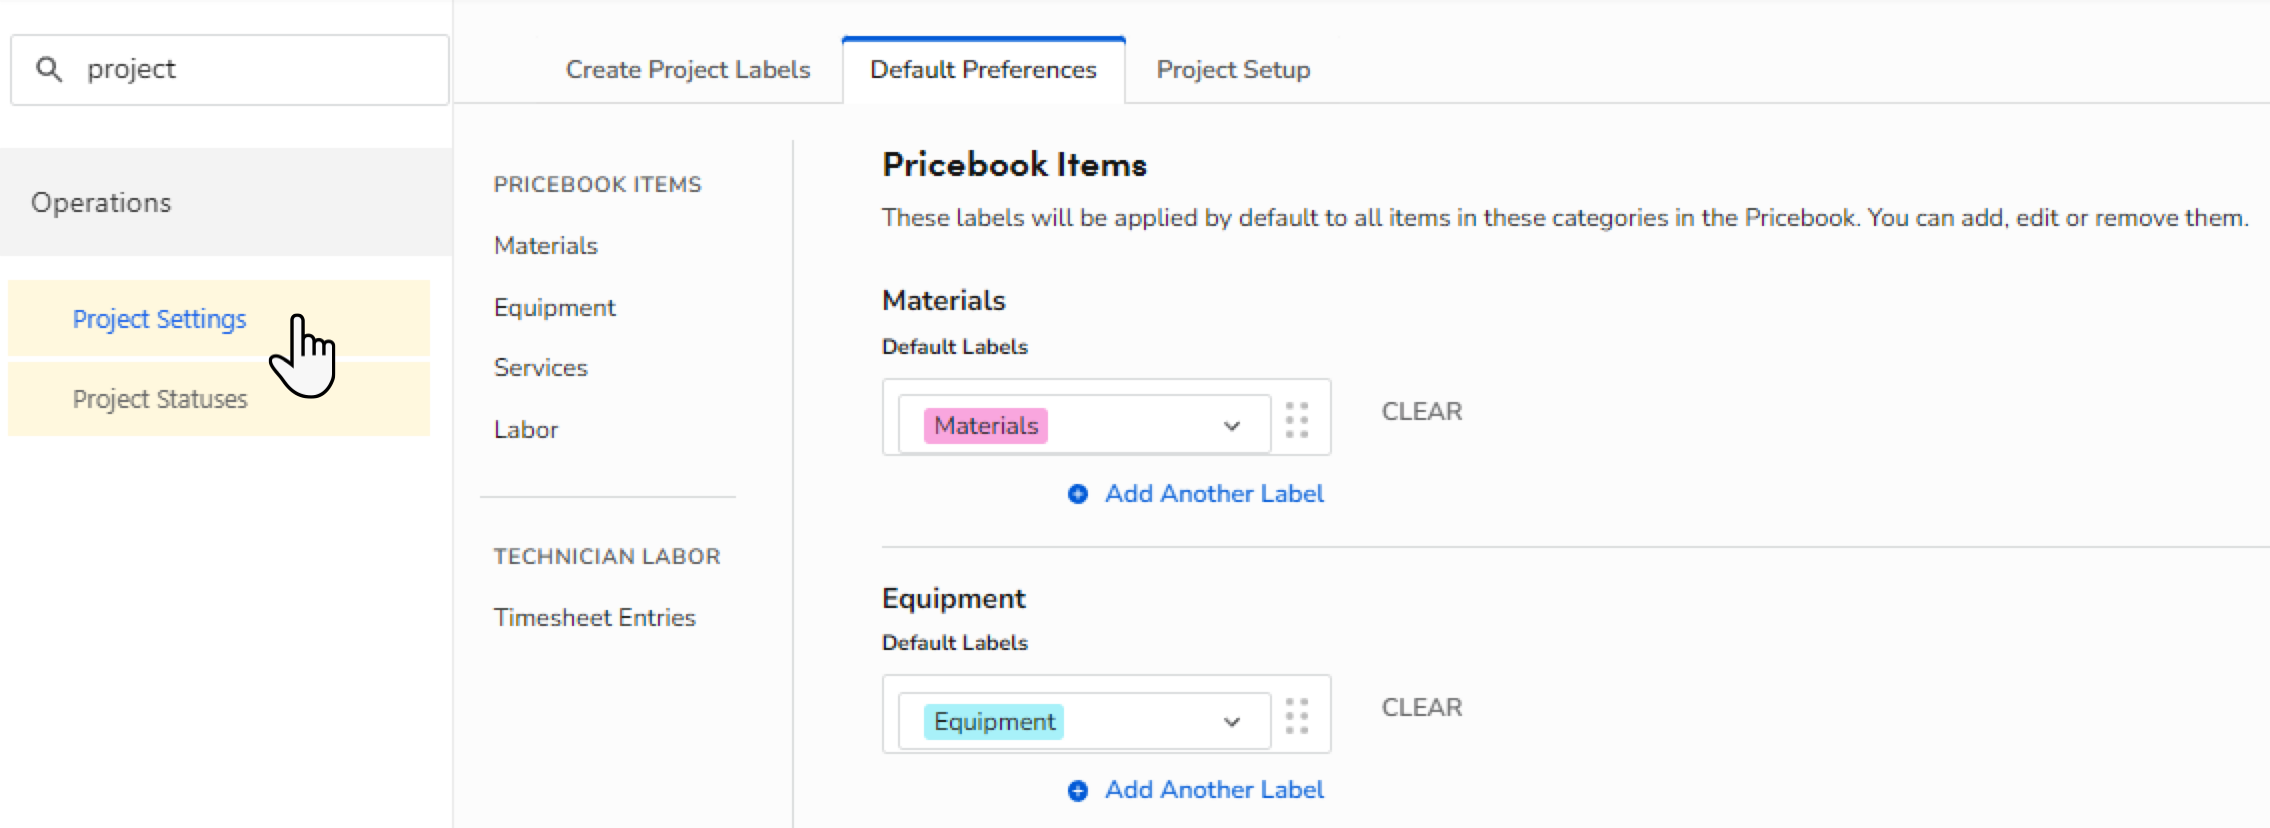
Task: Click the cyan Equipment label chip
Action: pos(993,722)
